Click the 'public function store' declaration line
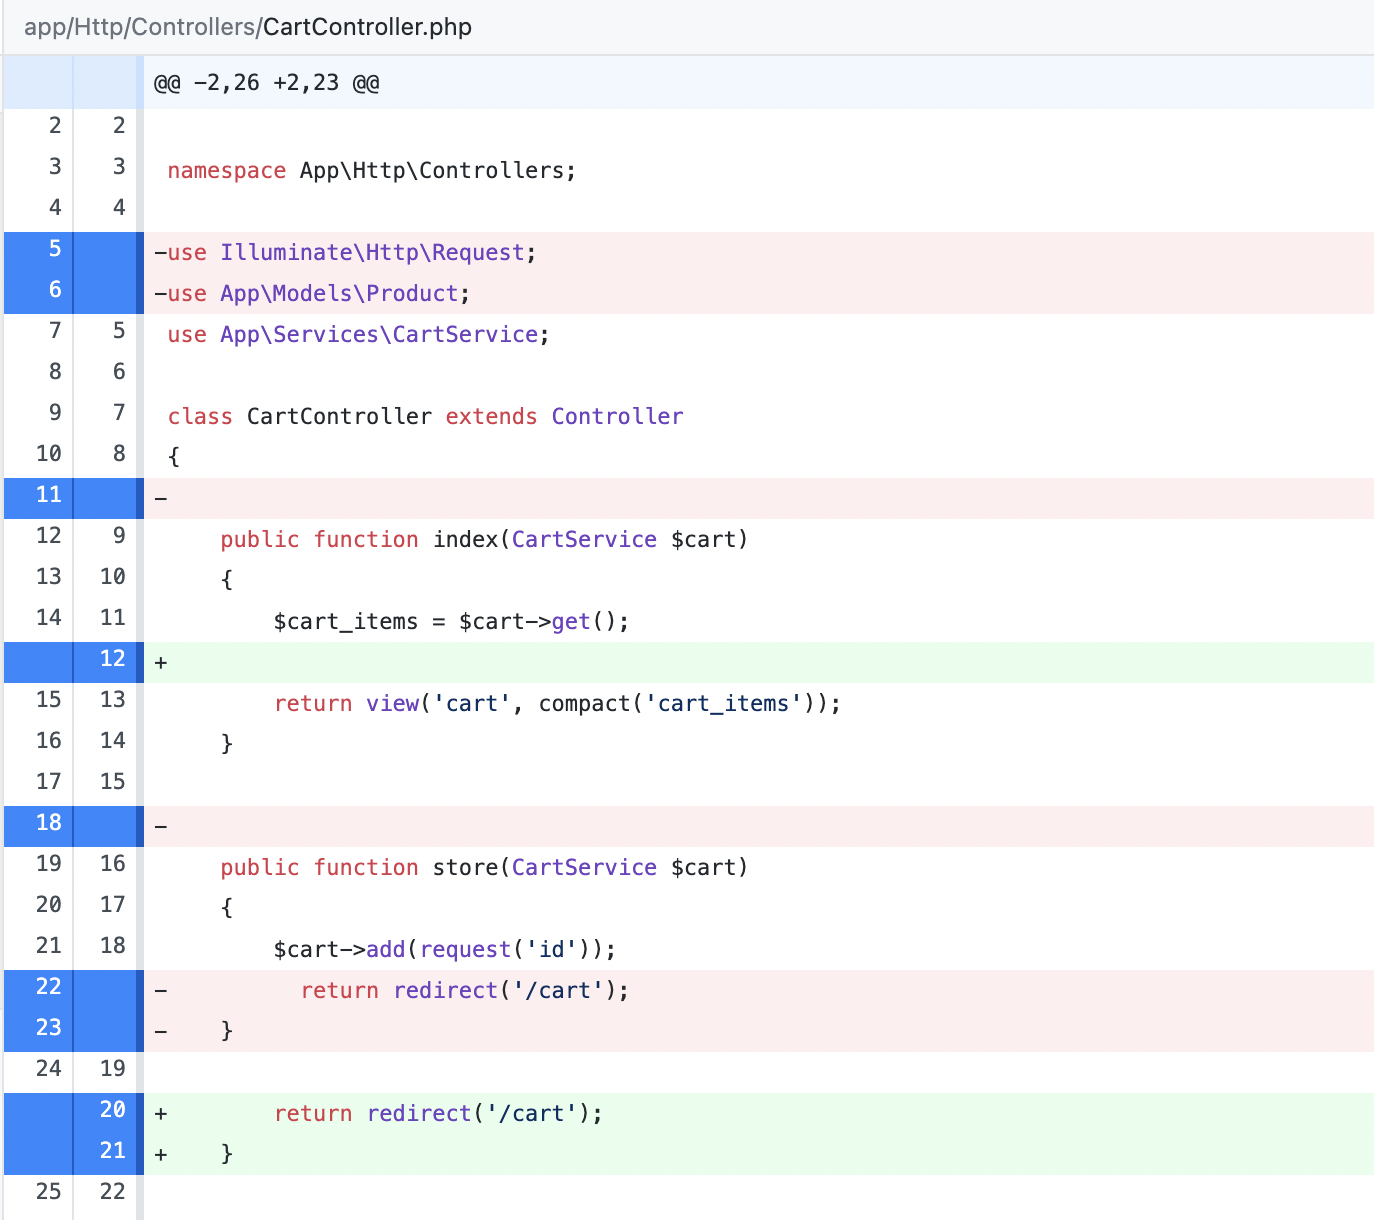The image size is (1374, 1220). coord(483,867)
